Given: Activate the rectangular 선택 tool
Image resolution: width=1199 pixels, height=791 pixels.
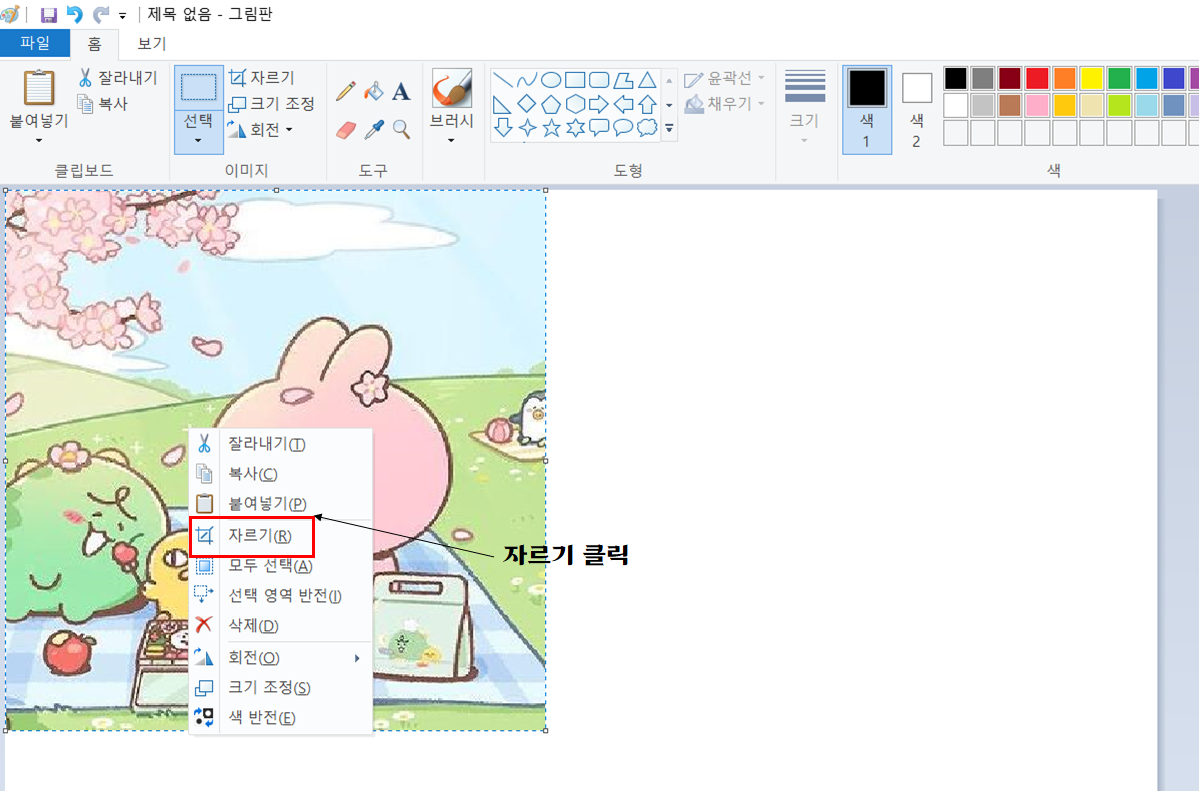Looking at the screenshot, I should [199, 86].
